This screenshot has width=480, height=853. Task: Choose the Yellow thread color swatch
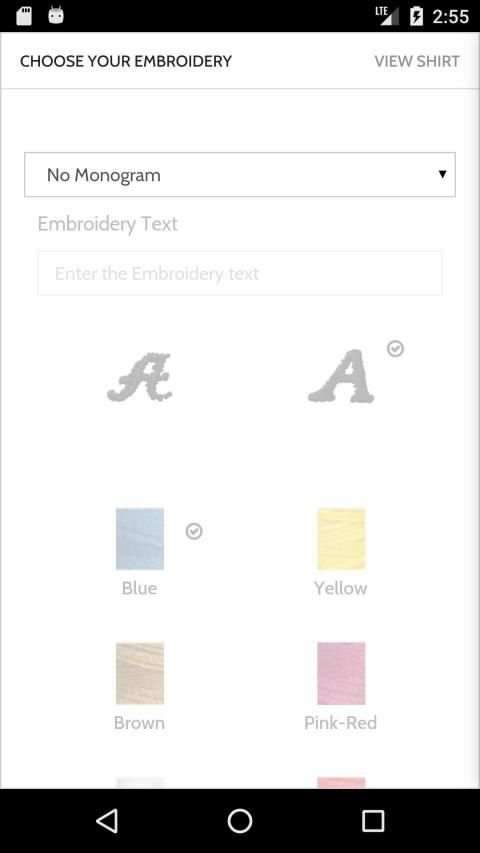click(x=341, y=539)
